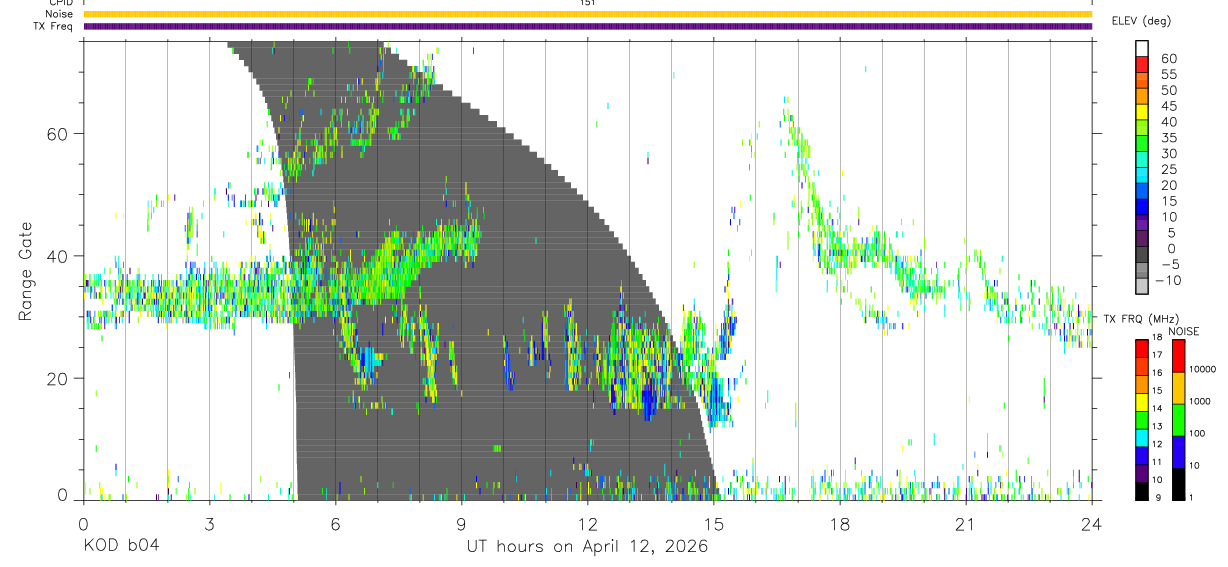This screenshot has width=1228, height=567.
Task: Click the '45' label on the ELEV scale
Action: (x=1169, y=106)
